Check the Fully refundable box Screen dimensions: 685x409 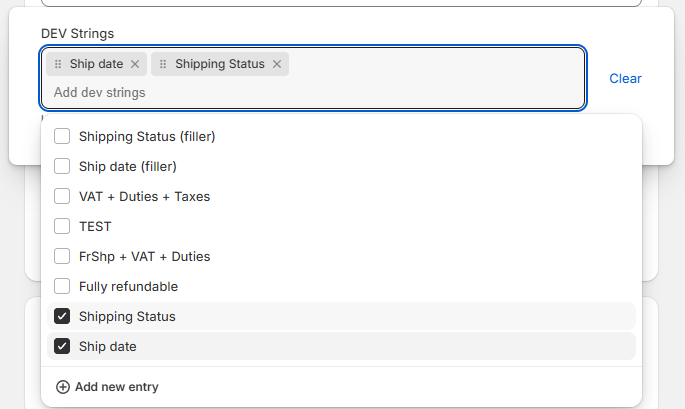pyautogui.click(x=62, y=286)
